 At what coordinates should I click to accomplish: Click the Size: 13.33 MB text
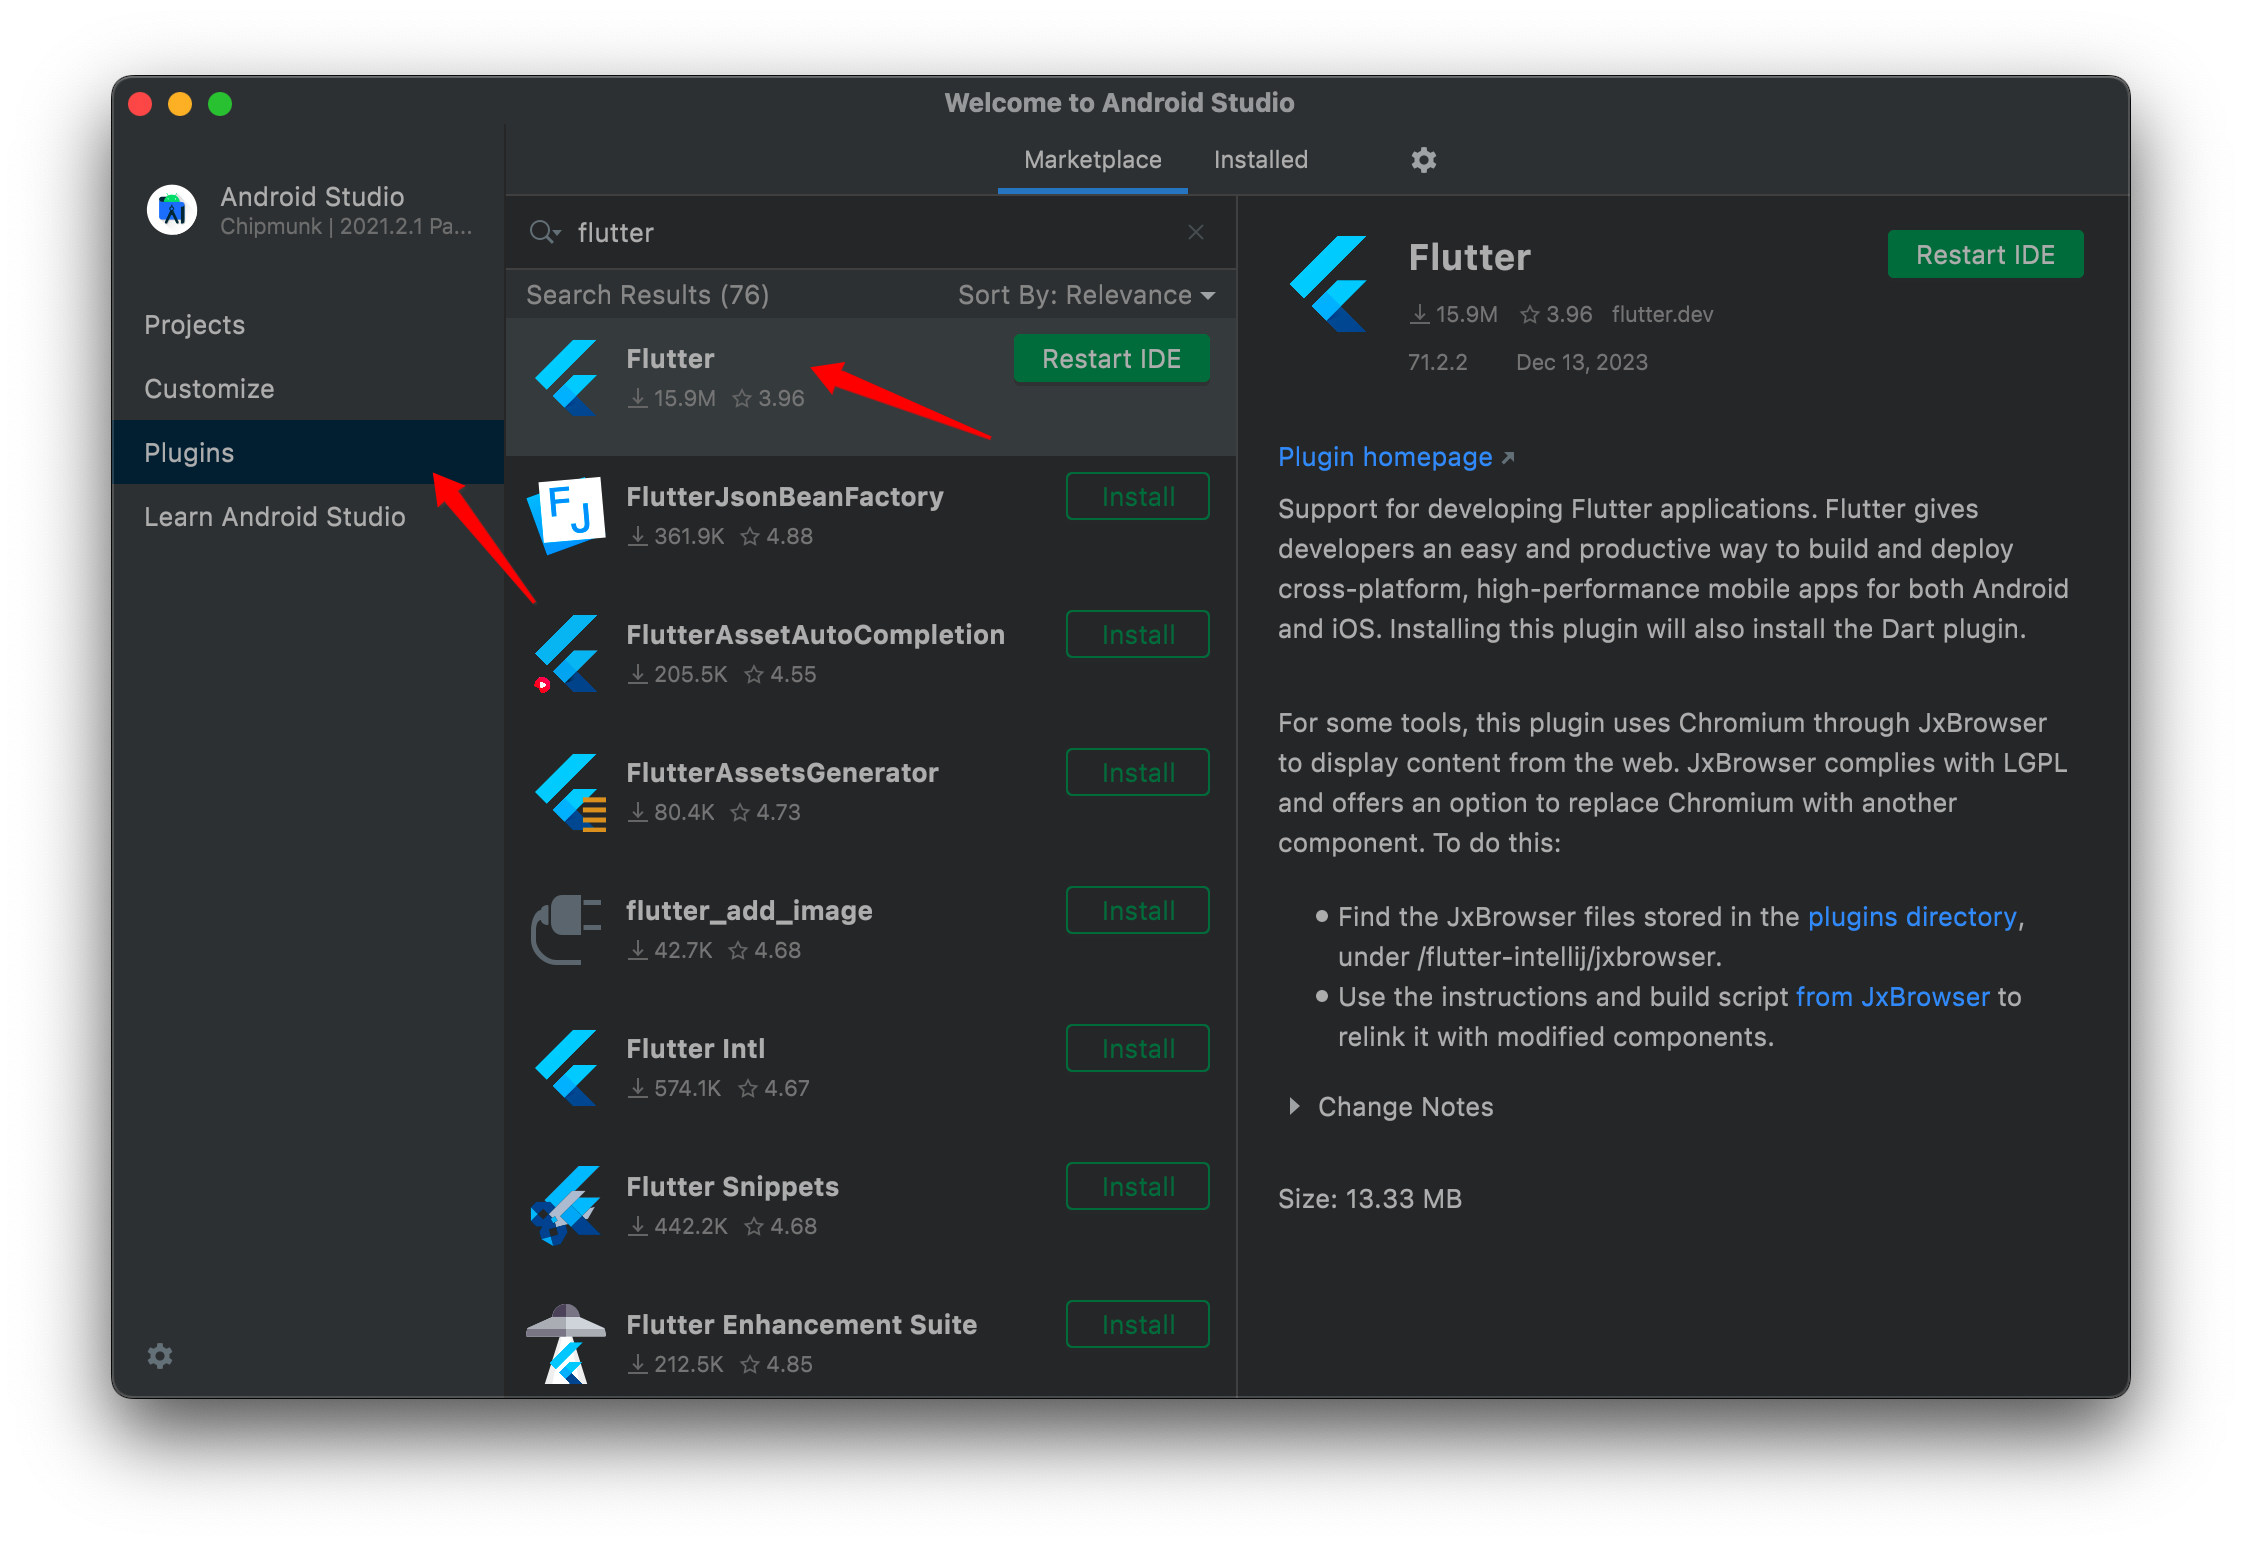click(x=1369, y=1199)
